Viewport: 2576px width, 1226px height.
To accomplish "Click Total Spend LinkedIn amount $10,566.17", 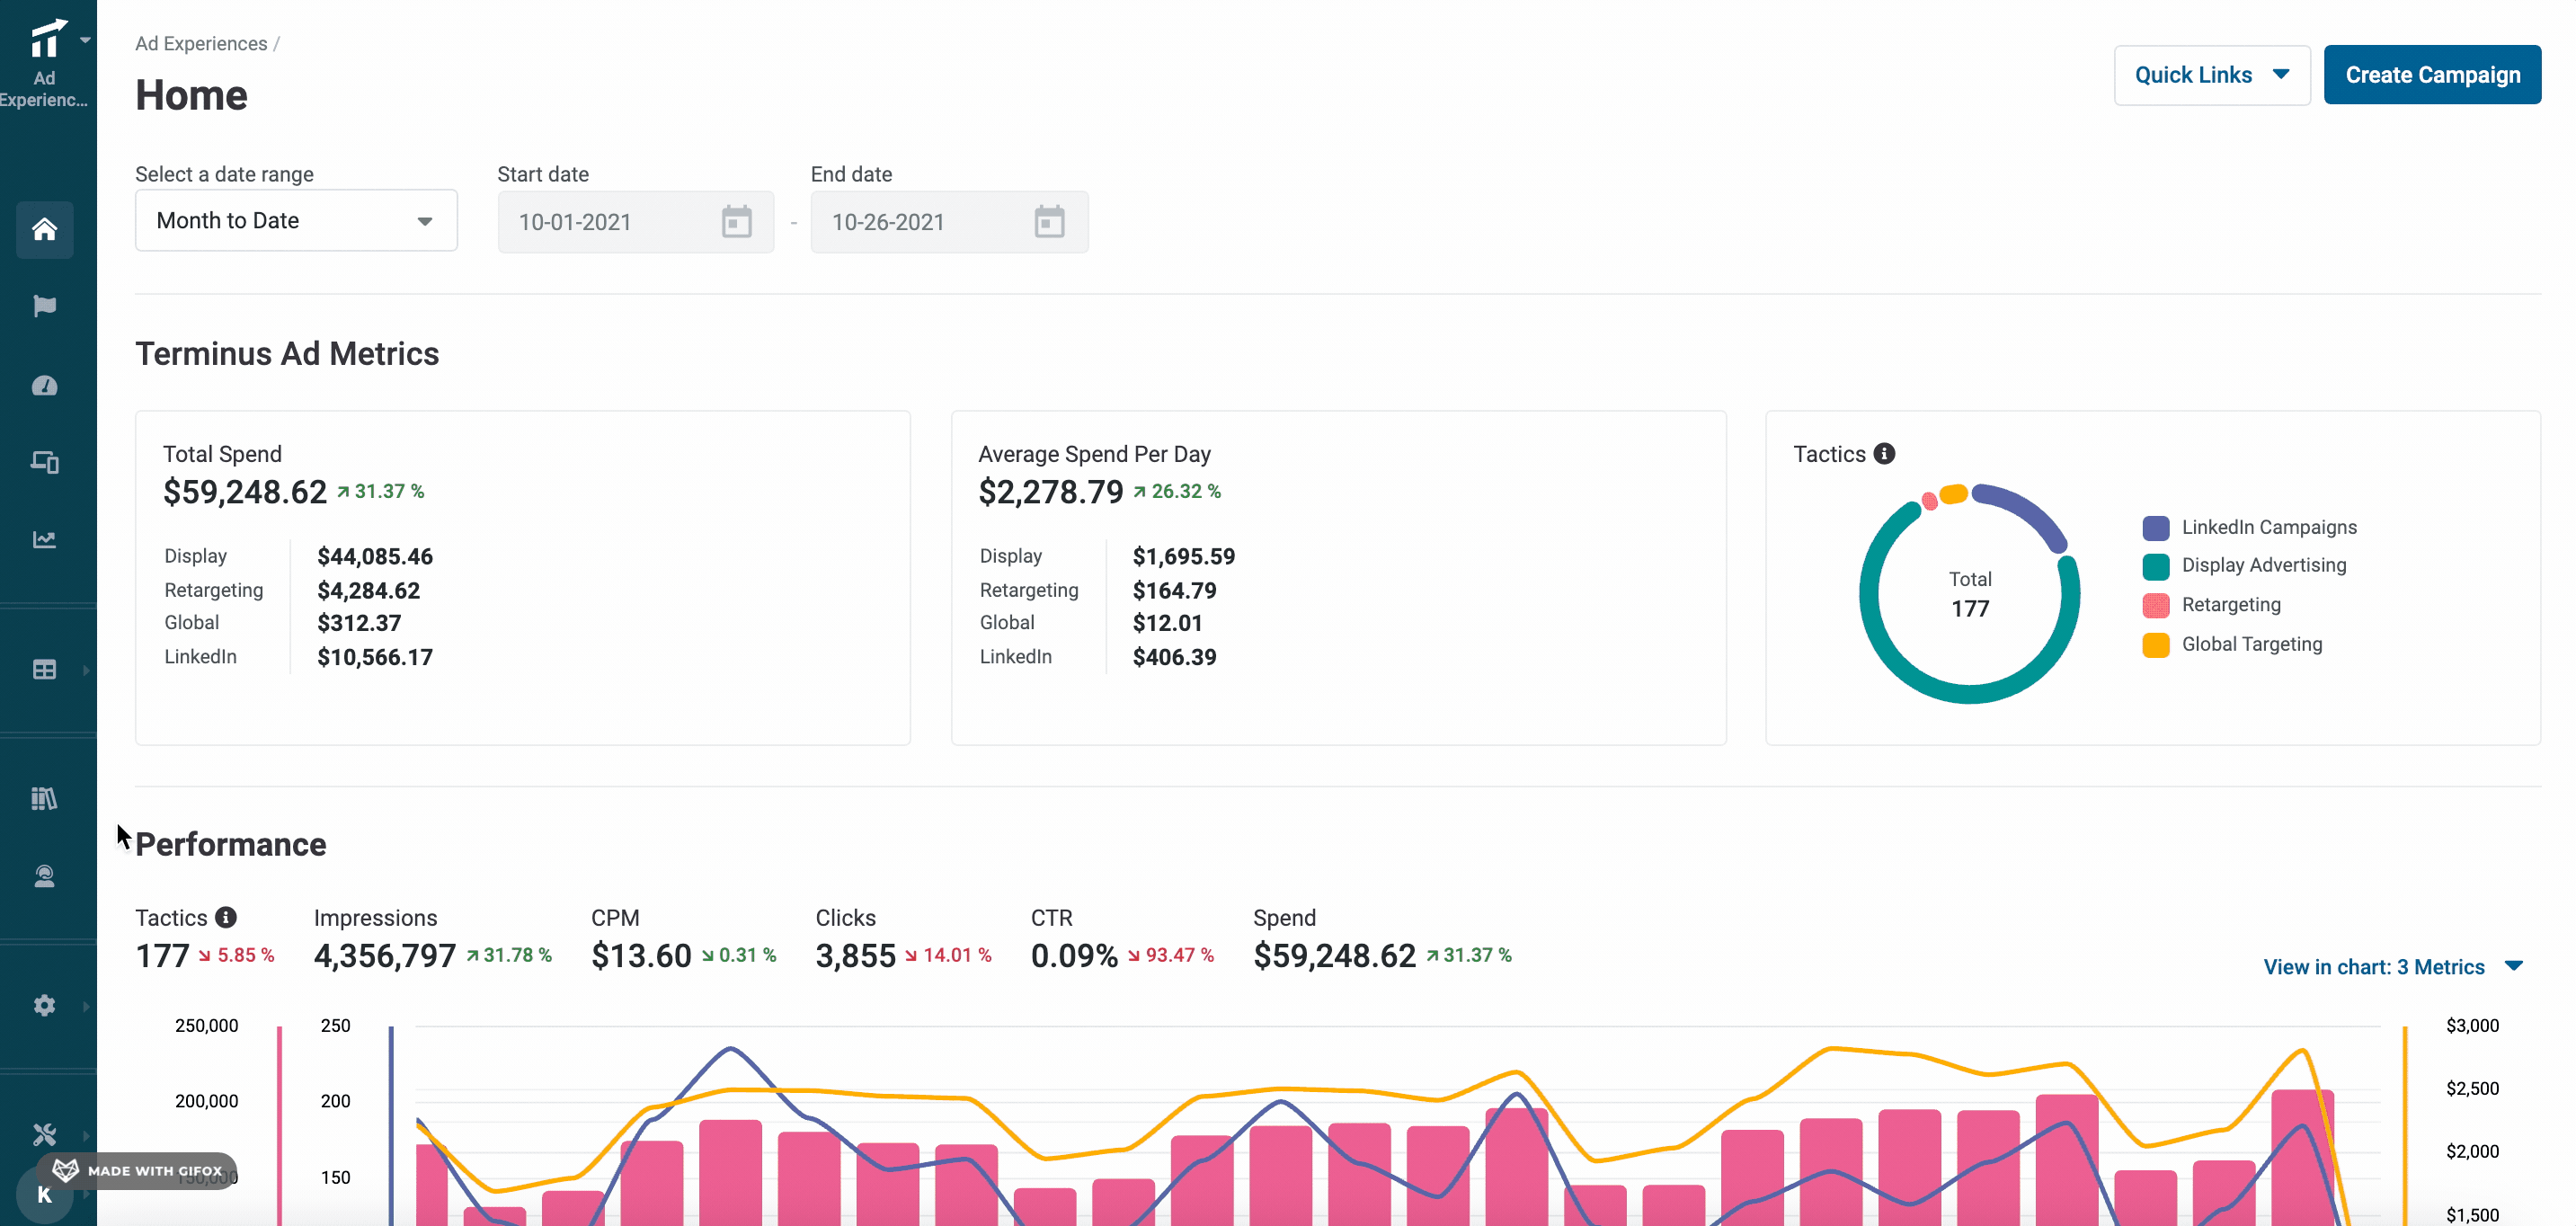I will tap(375, 658).
